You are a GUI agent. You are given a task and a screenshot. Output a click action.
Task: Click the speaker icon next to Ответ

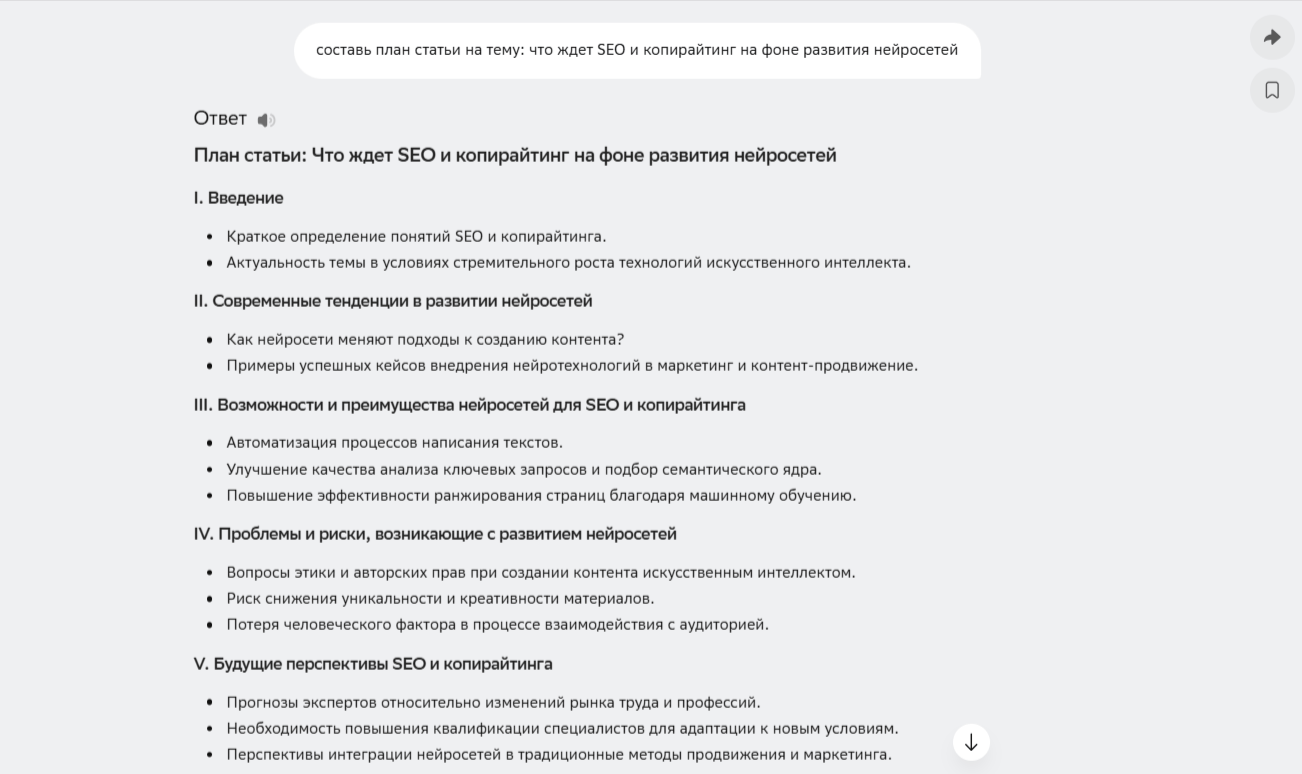pyautogui.click(x=265, y=120)
